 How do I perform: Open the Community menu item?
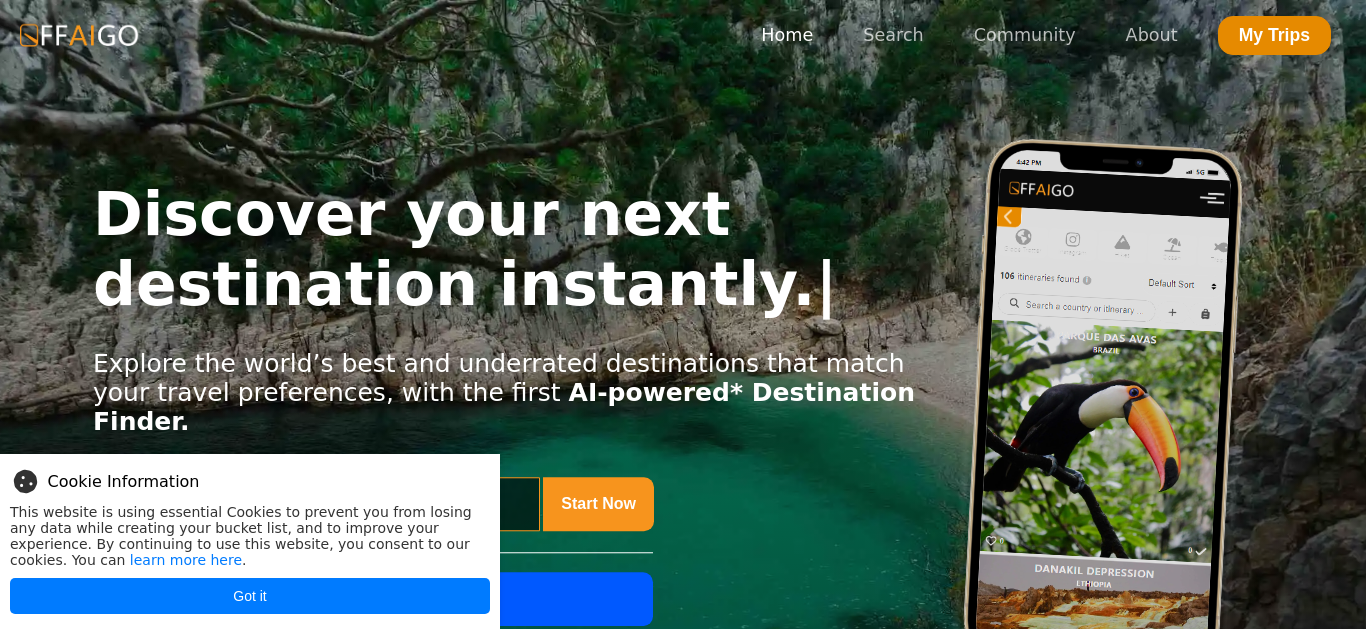coord(1024,35)
